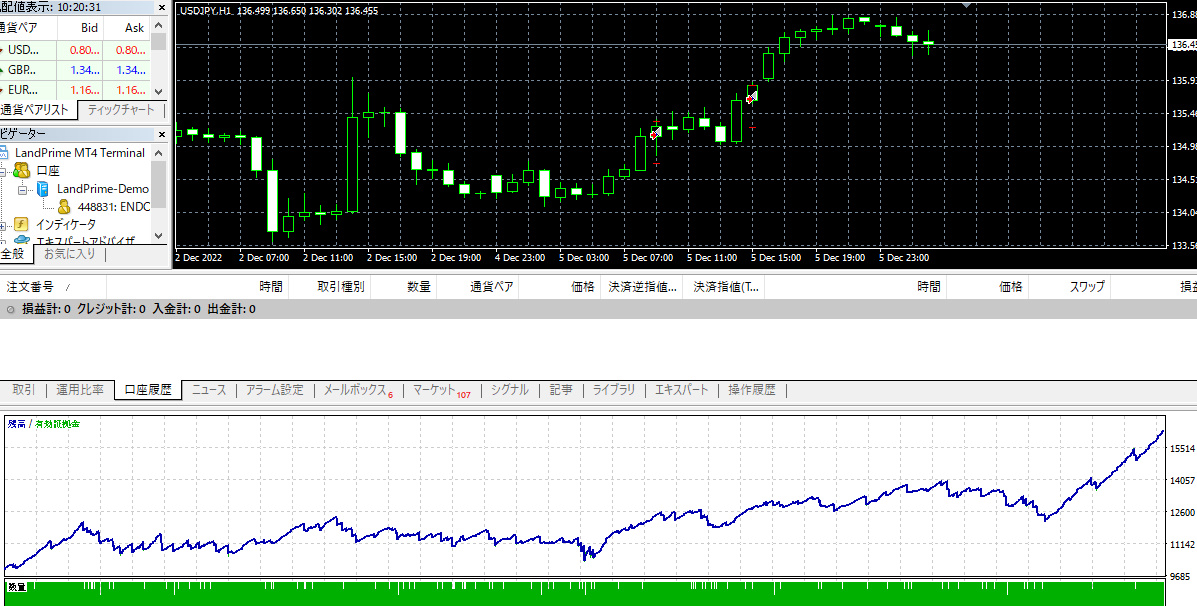Click the first trade arrow marker on chart
The image size is (1197, 606).
point(655,133)
